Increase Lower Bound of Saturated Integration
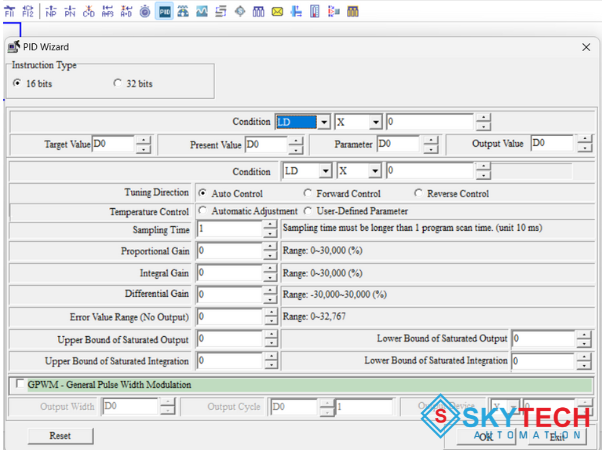Viewport: 602px width, 450px height. (x=584, y=357)
